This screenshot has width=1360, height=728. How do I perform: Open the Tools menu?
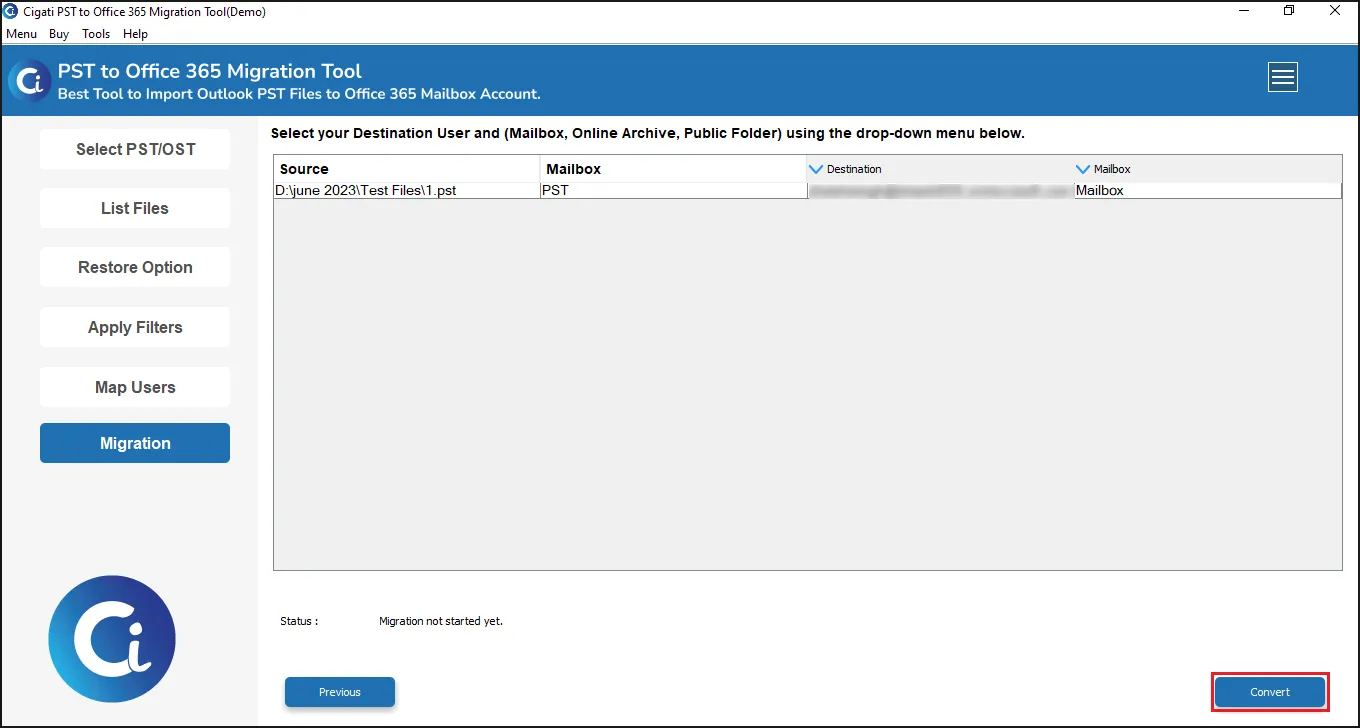(x=96, y=34)
